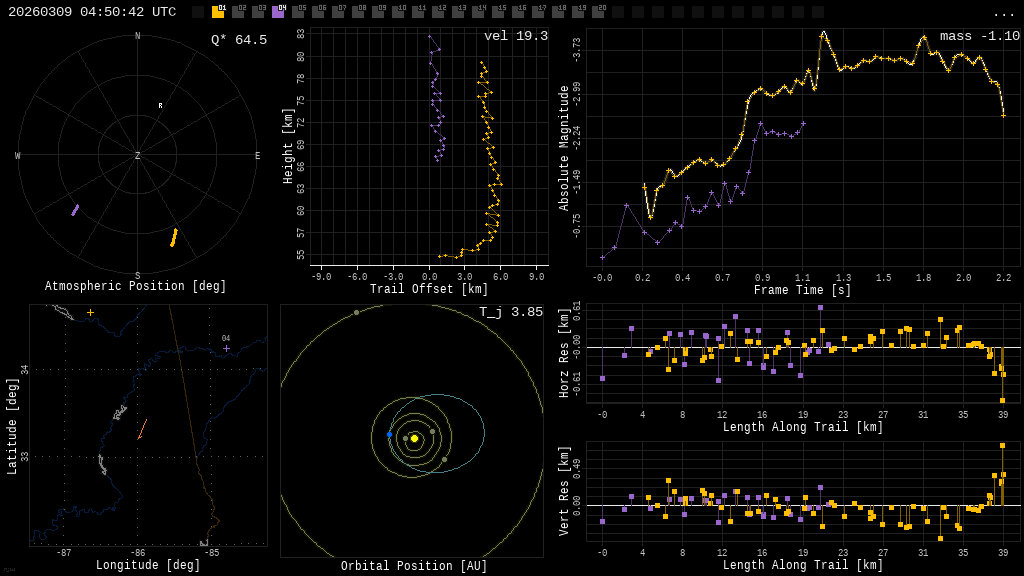This screenshot has height=576, width=1024.
Task: Click the UTC timestamp in top-left
Action: click(92, 12)
